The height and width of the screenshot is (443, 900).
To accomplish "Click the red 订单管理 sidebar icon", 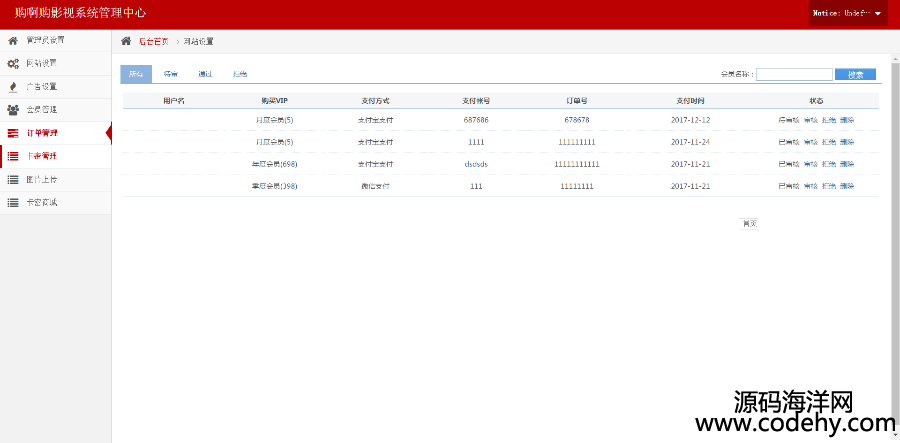I will click(13, 133).
